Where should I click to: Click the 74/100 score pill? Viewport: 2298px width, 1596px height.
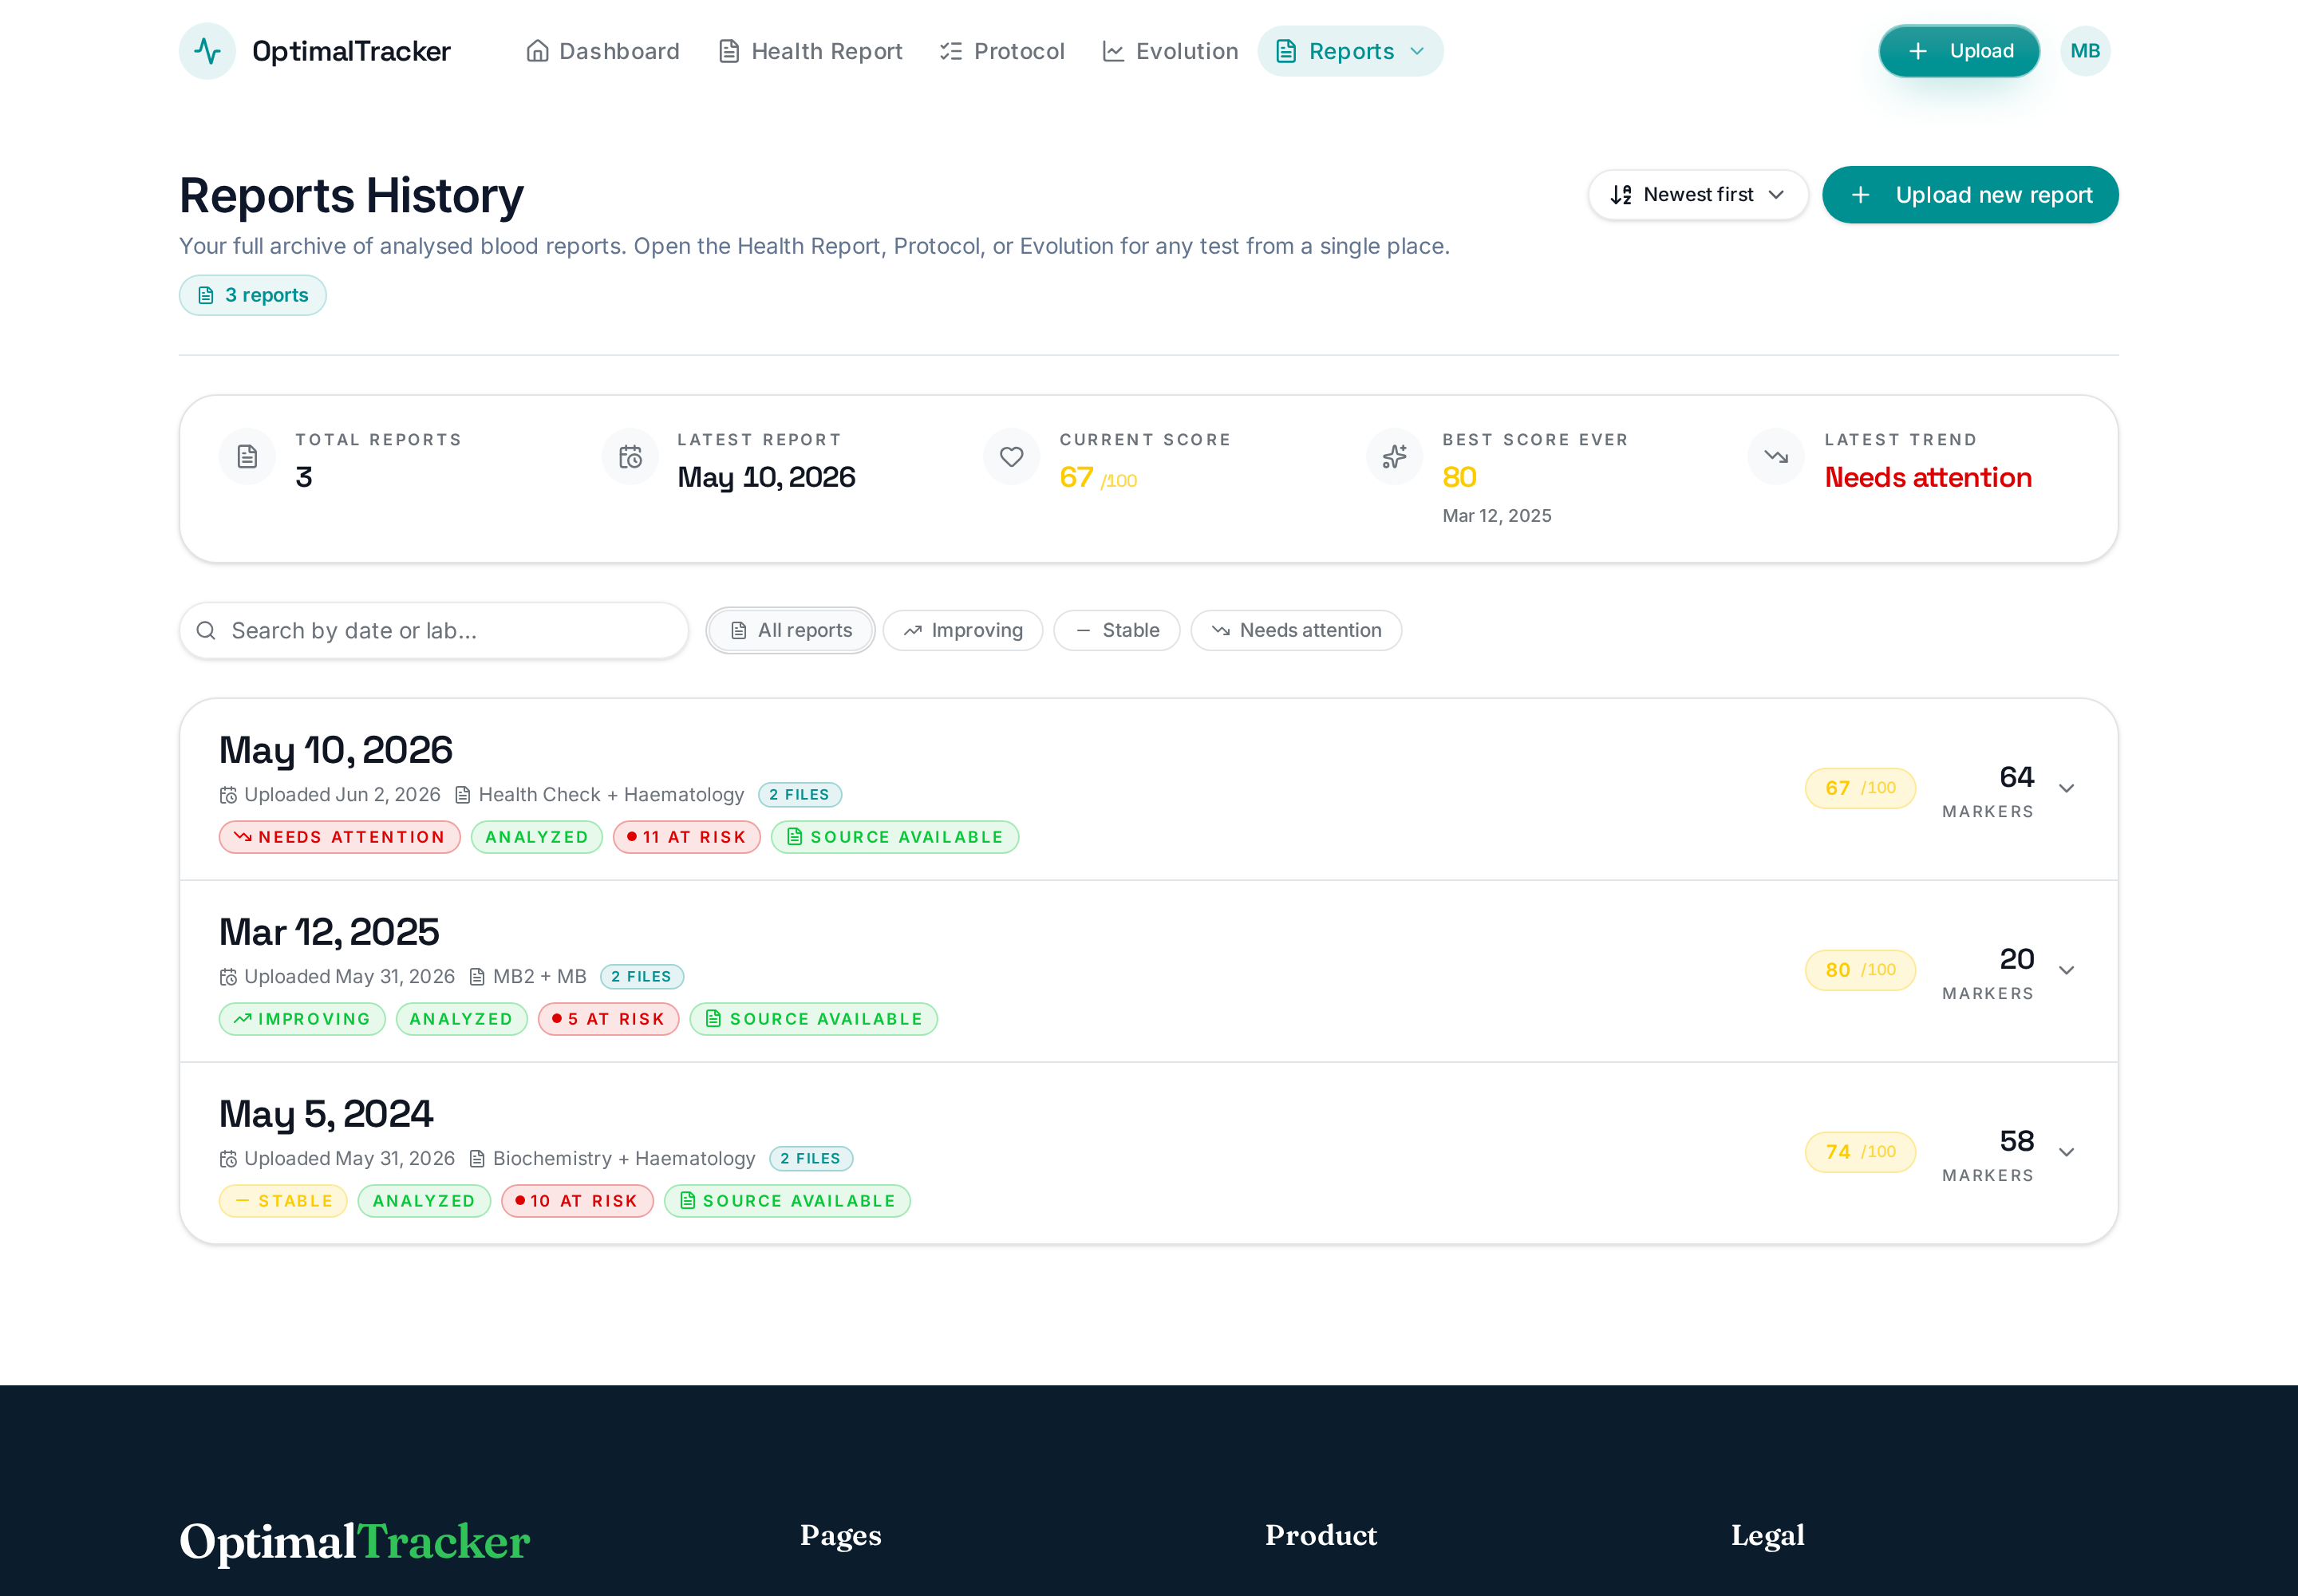[1860, 1152]
